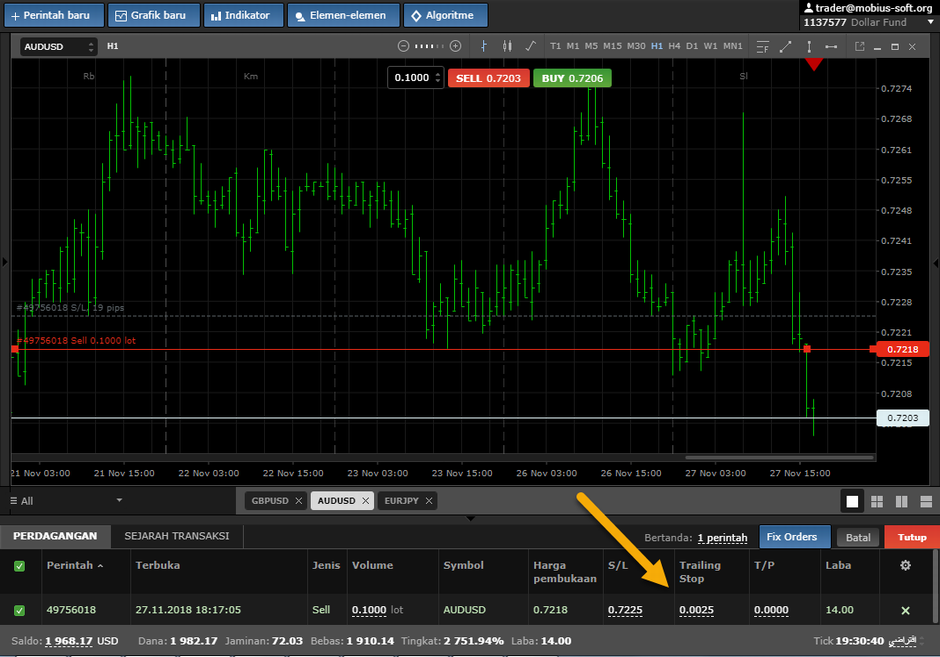940x657 pixels.
Task: Select the vertical line tool
Action: point(809,47)
